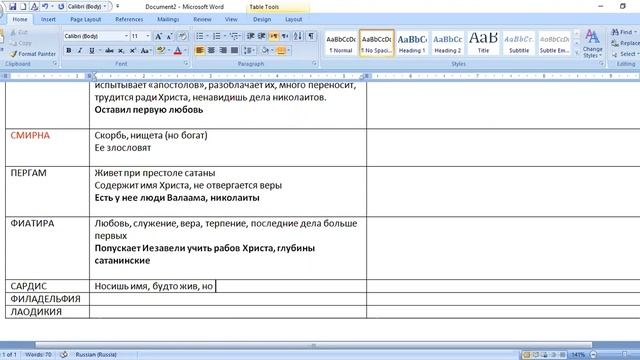
Task: Open the Font dialog launcher
Action: (x=186, y=64)
